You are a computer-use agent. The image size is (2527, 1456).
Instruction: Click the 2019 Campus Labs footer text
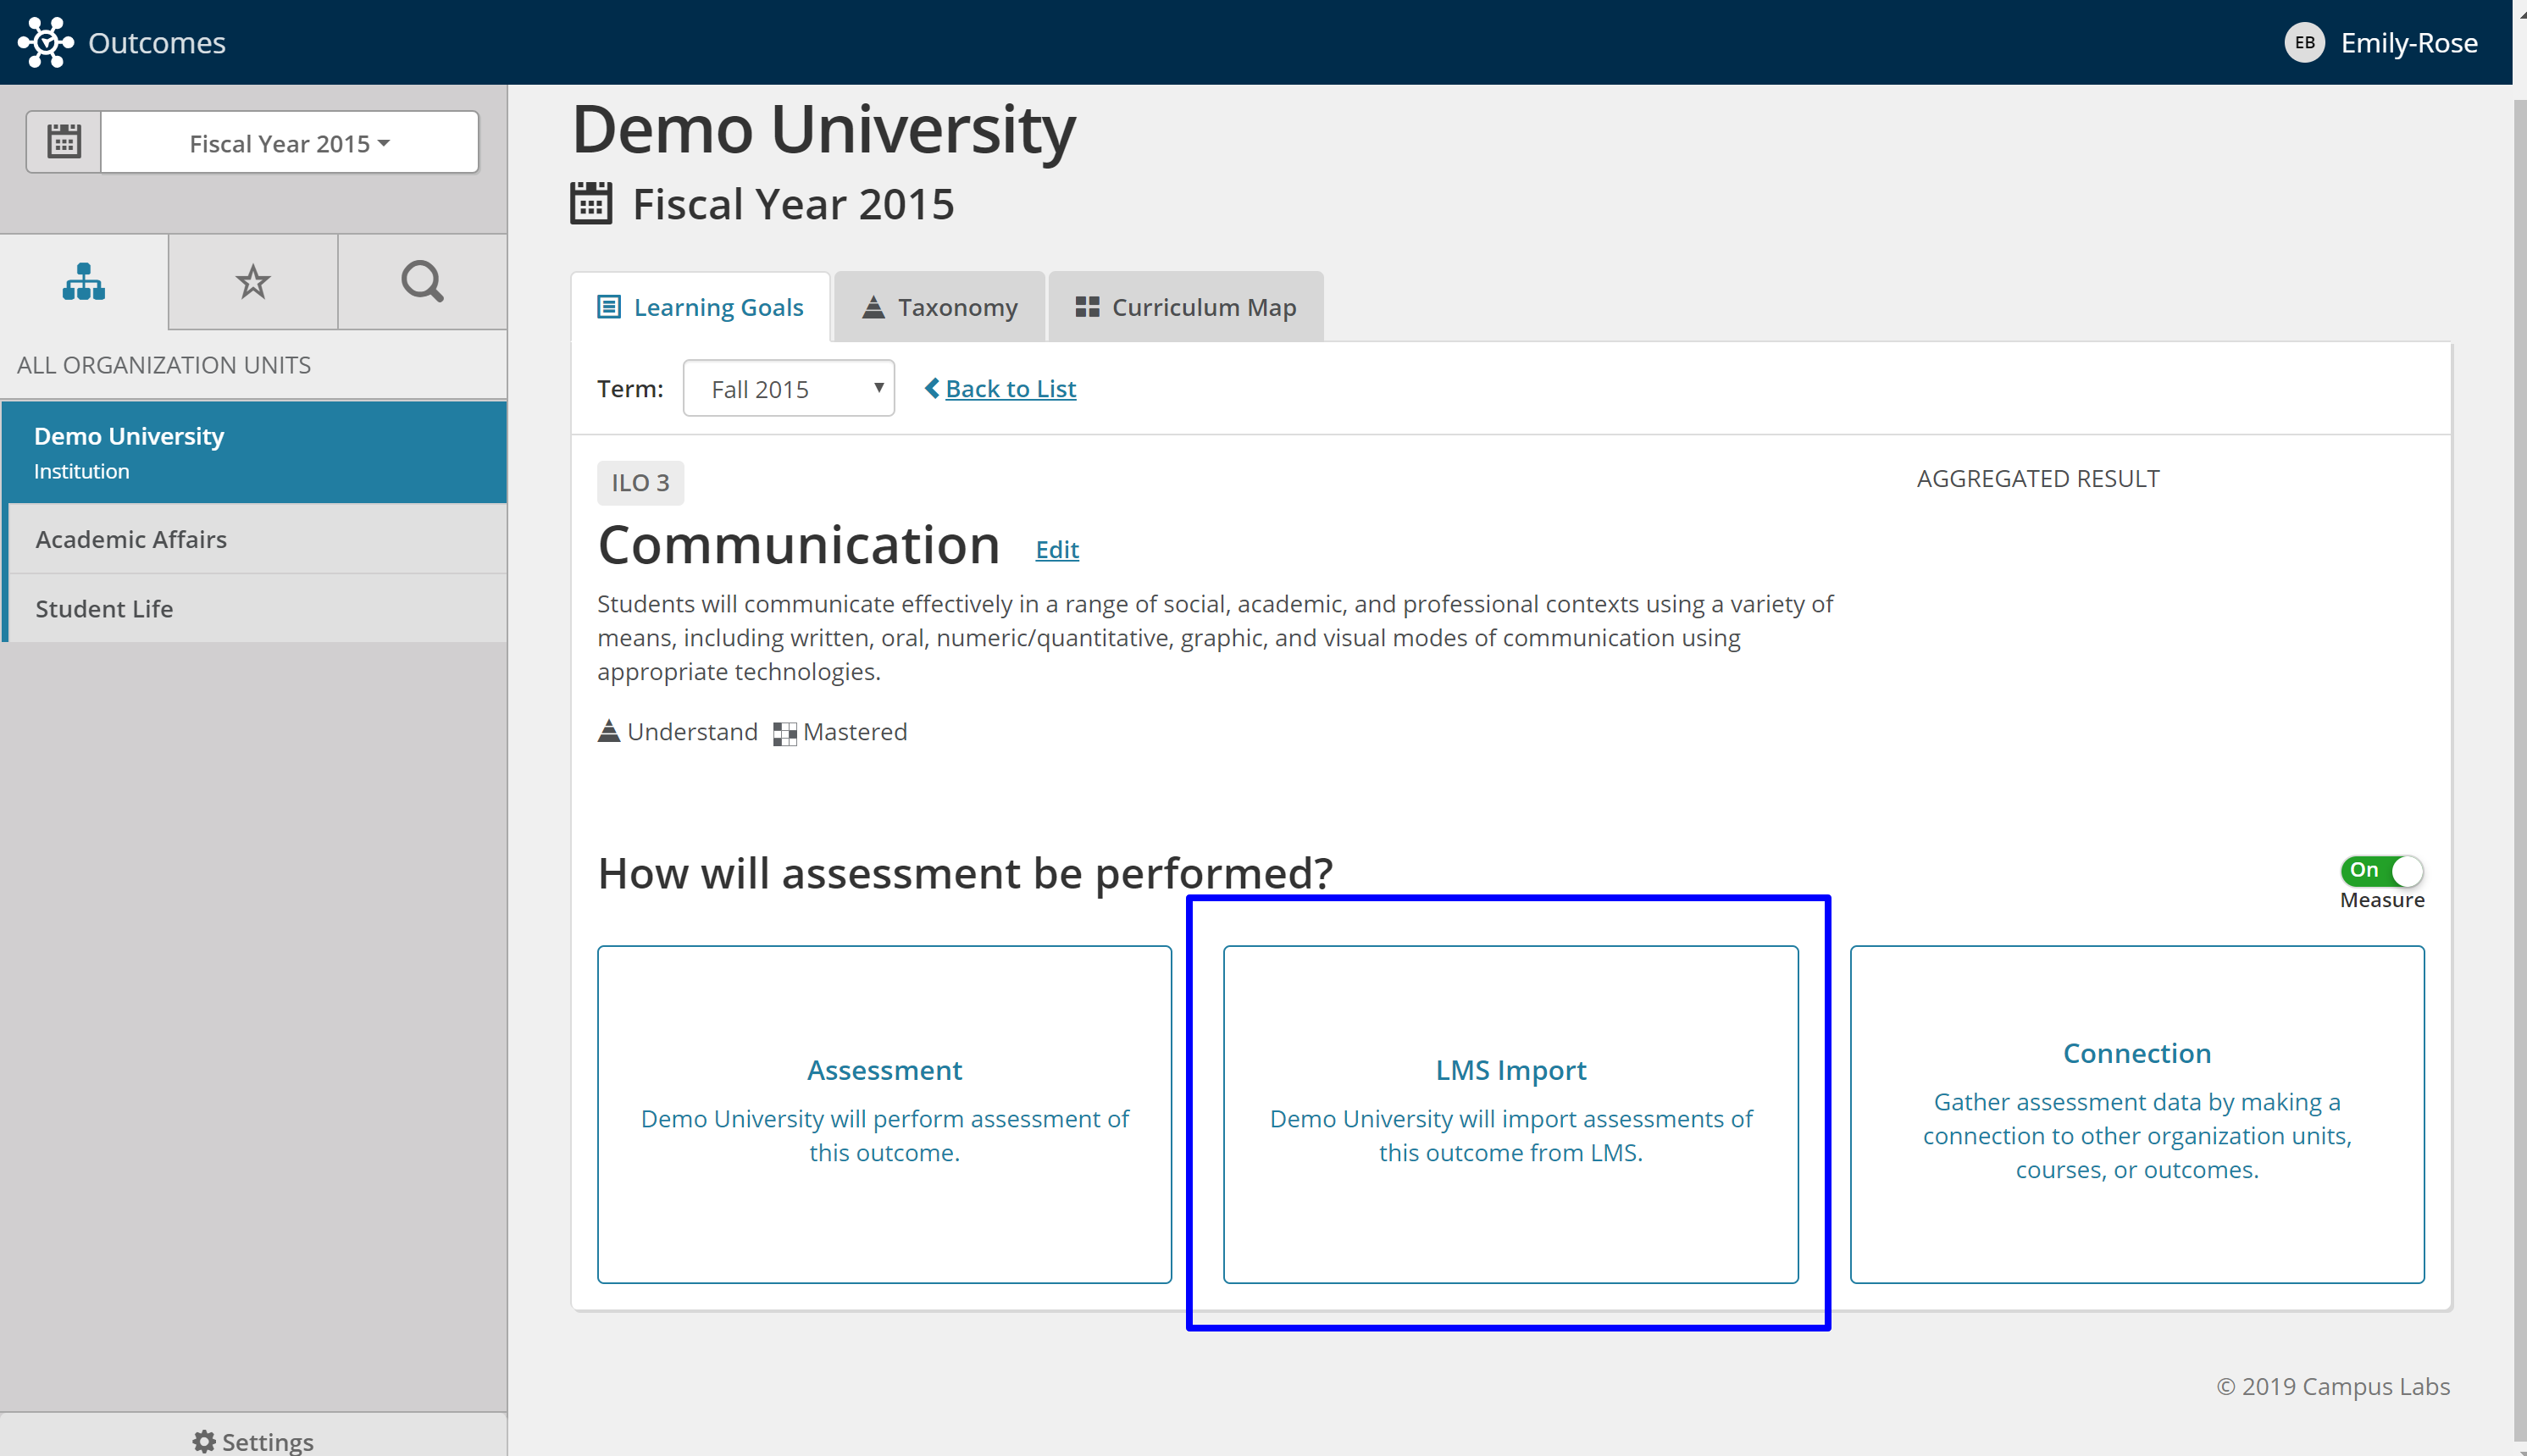pyautogui.click(x=2333, y=1386)
